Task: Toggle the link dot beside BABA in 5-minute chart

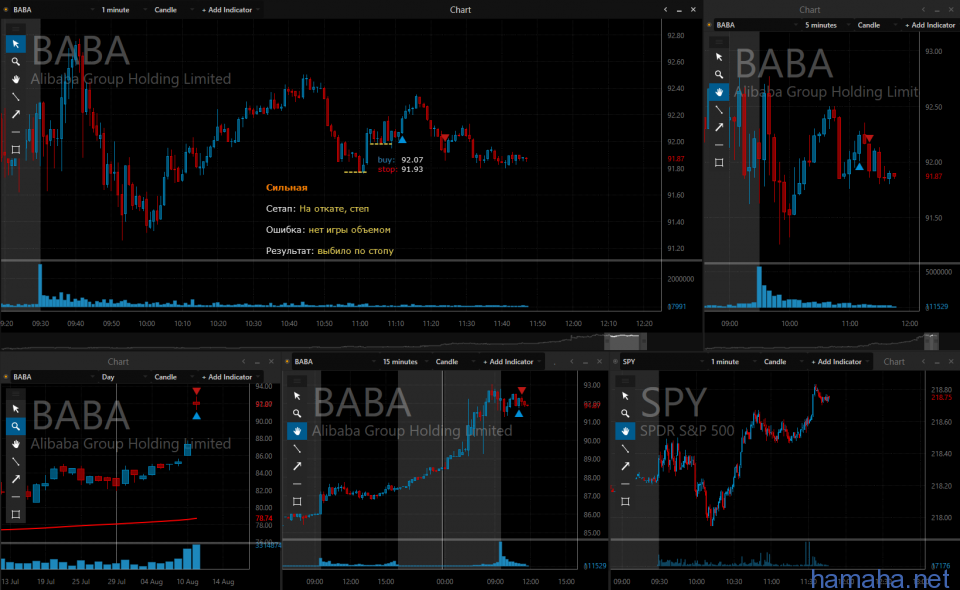Action: coord(710,25)
